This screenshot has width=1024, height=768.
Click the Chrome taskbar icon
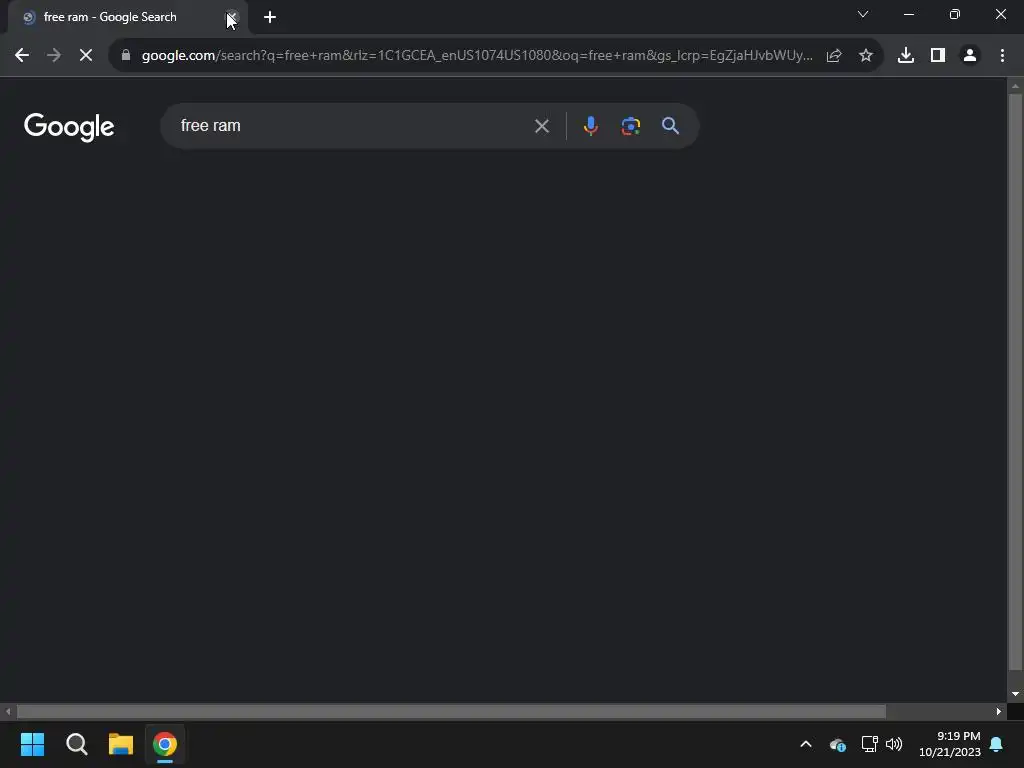(x=165, y=744)
